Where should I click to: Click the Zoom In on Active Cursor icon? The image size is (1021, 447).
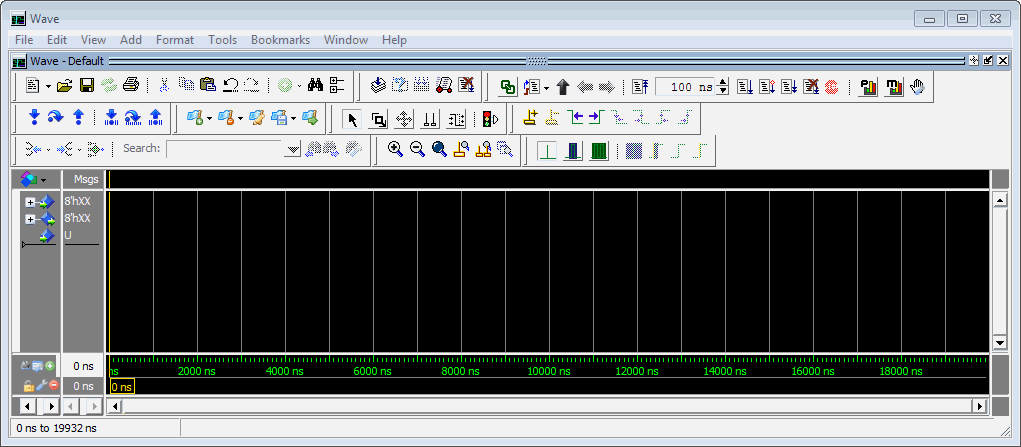click(x=462, y=149)
